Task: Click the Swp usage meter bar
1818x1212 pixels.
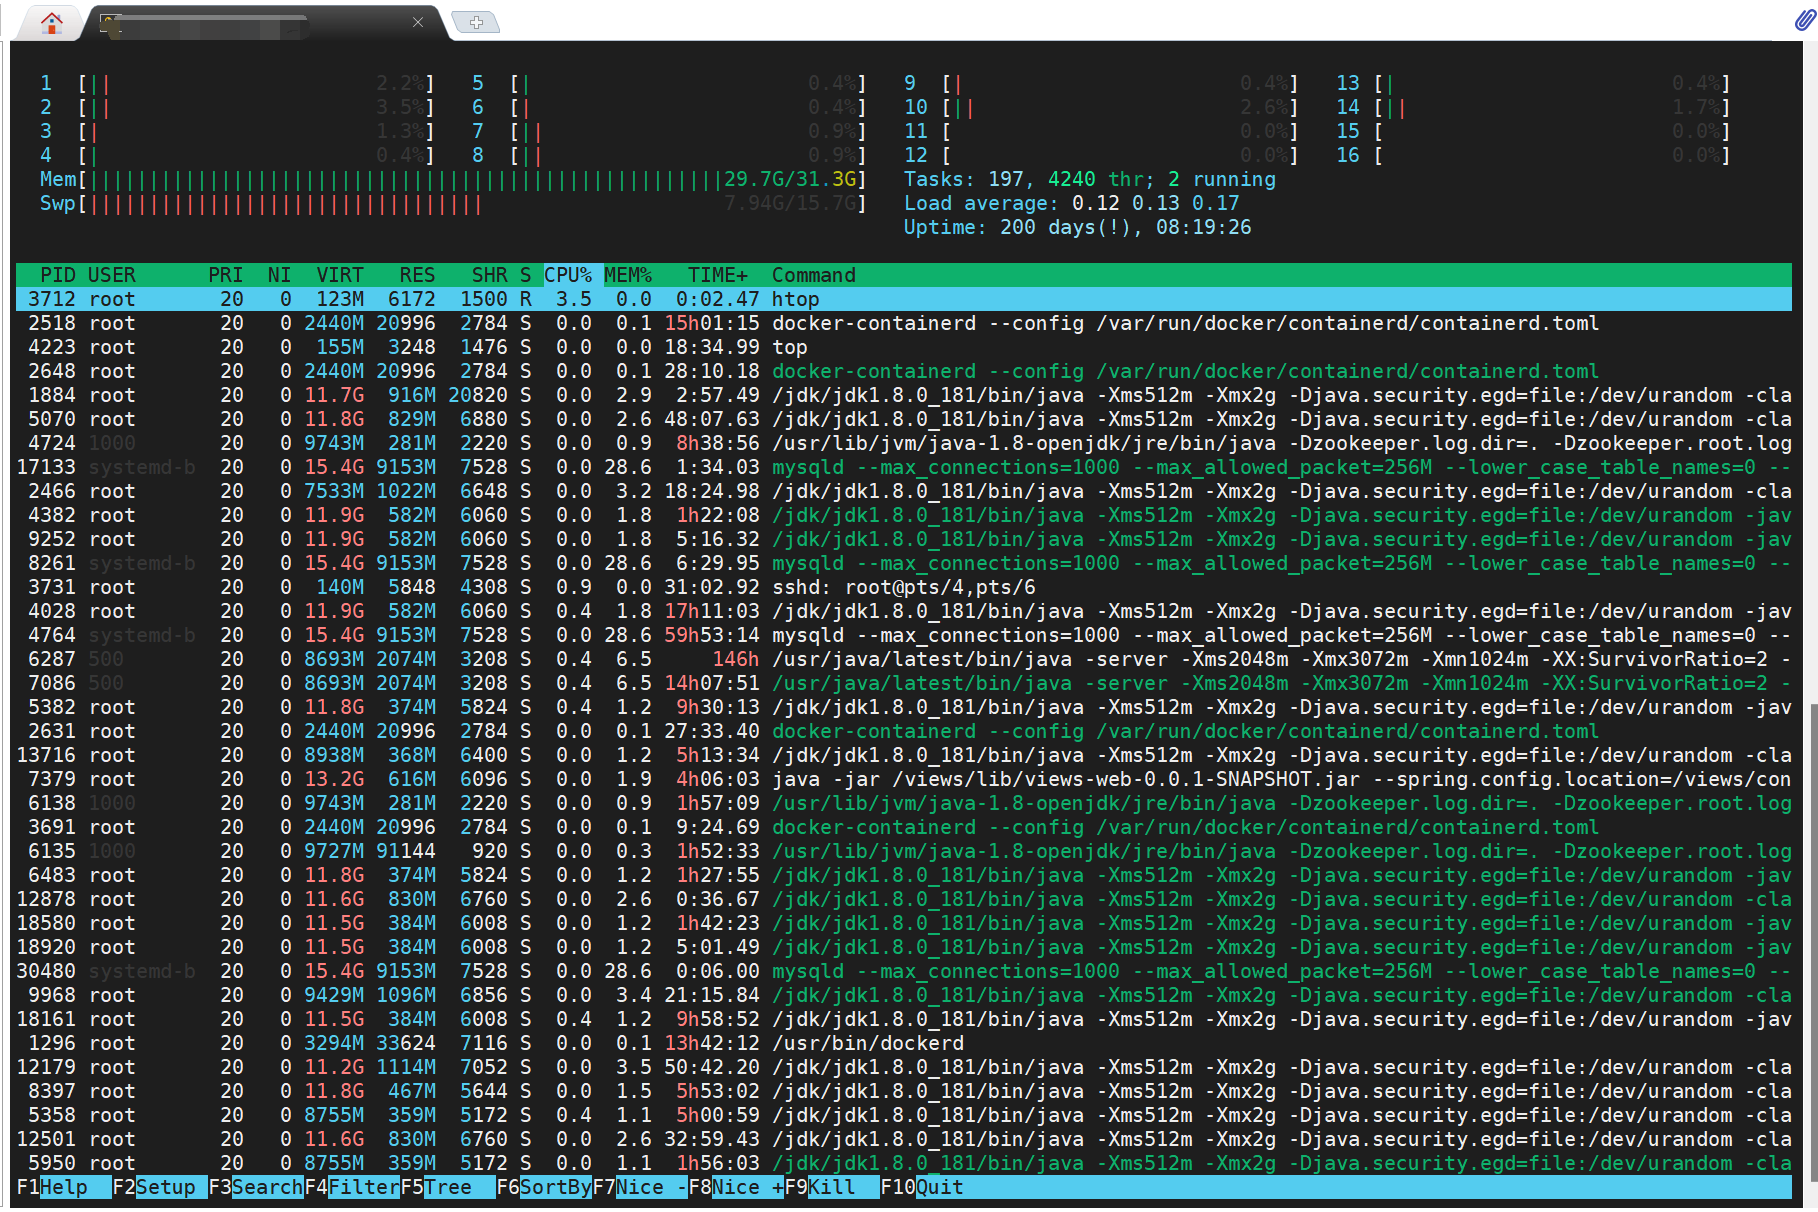Action: coord(453,203)
